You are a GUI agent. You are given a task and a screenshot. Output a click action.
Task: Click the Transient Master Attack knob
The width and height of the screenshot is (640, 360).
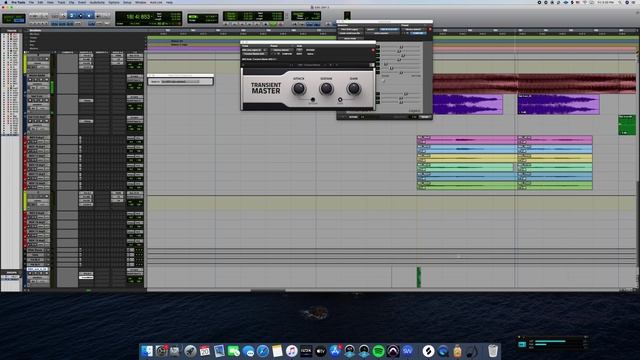click(299, 88)
